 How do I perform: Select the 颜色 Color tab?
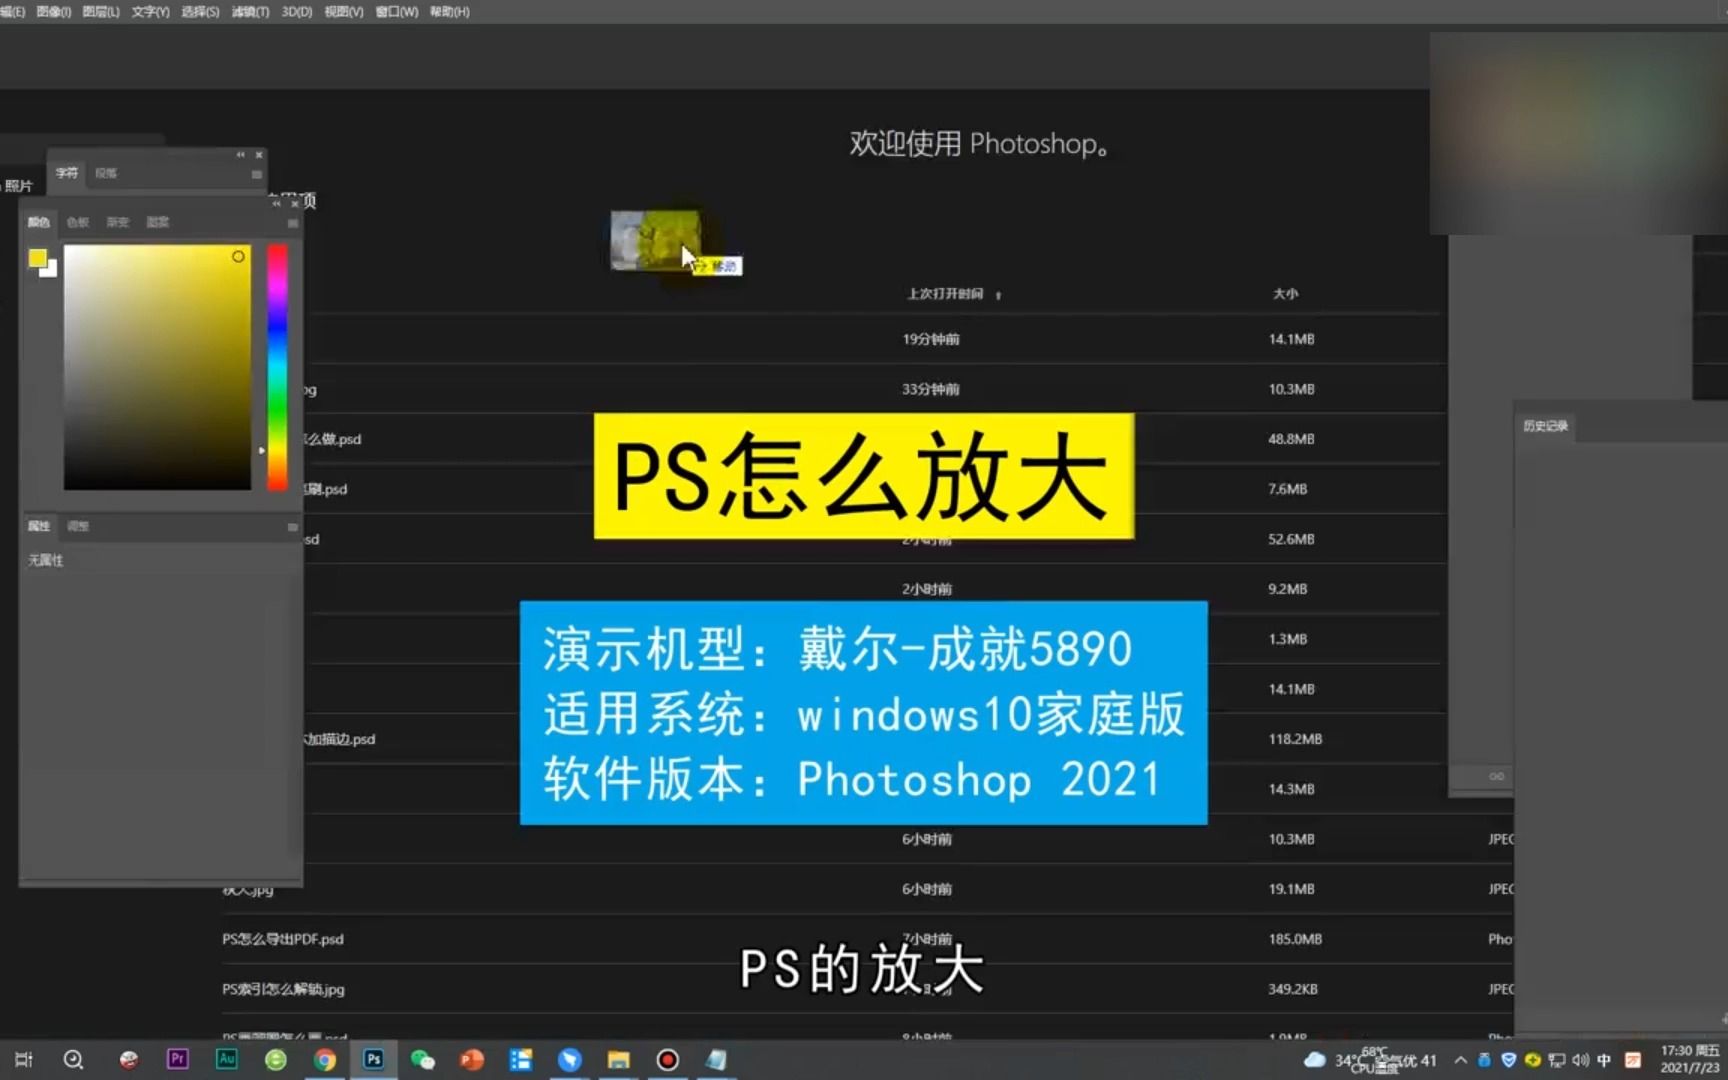click(39, 222)
